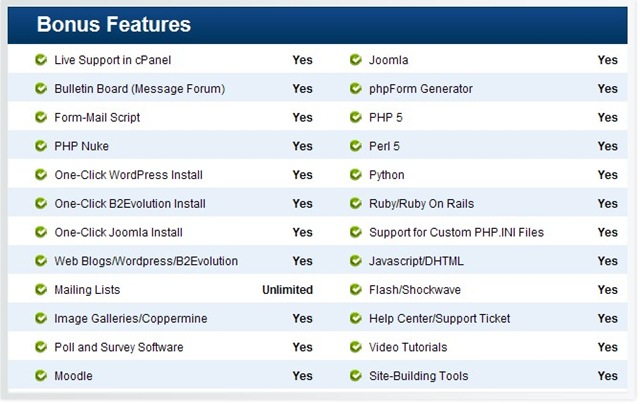Click the Ruby/Ruby On Rails feature label
The image size is (640, 404).
422,204
